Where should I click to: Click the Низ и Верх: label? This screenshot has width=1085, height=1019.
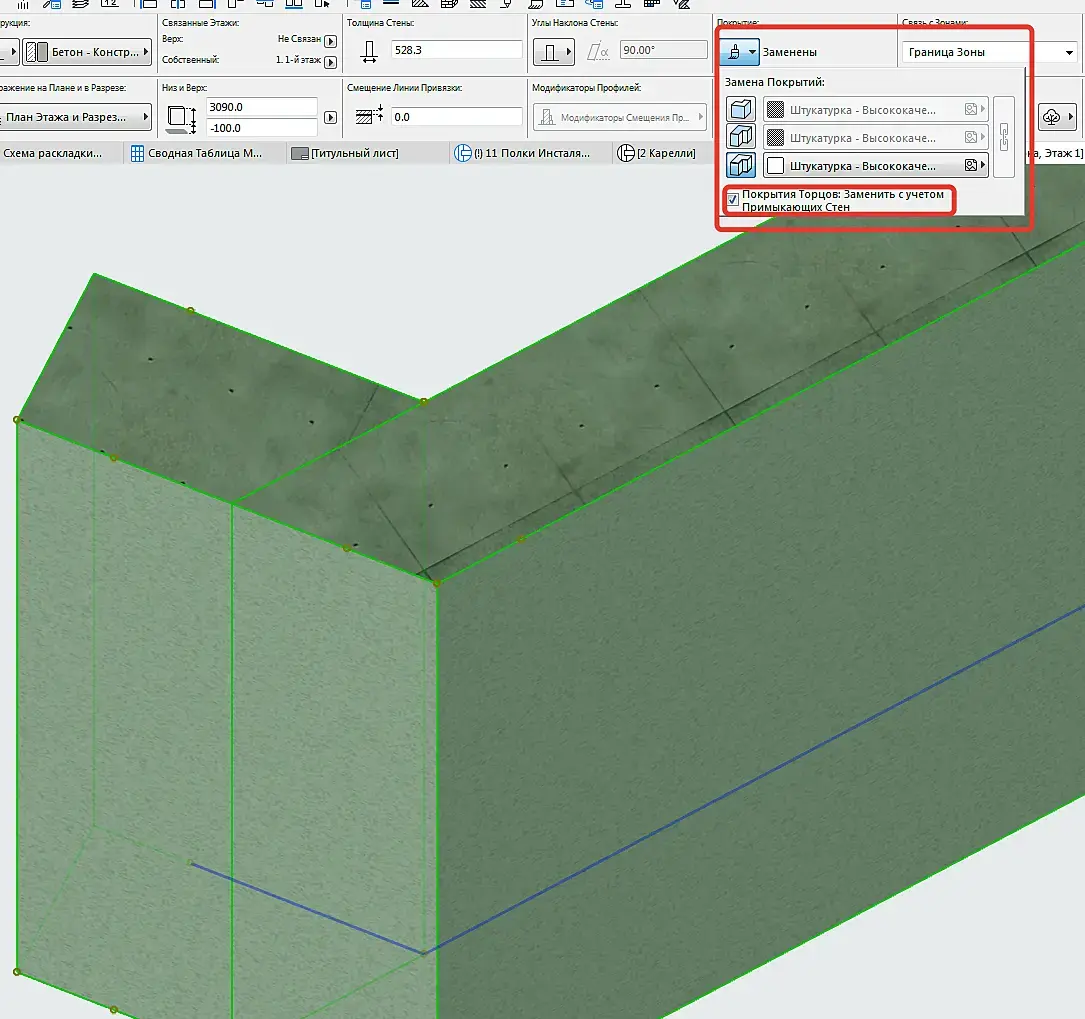pos(185,88)
